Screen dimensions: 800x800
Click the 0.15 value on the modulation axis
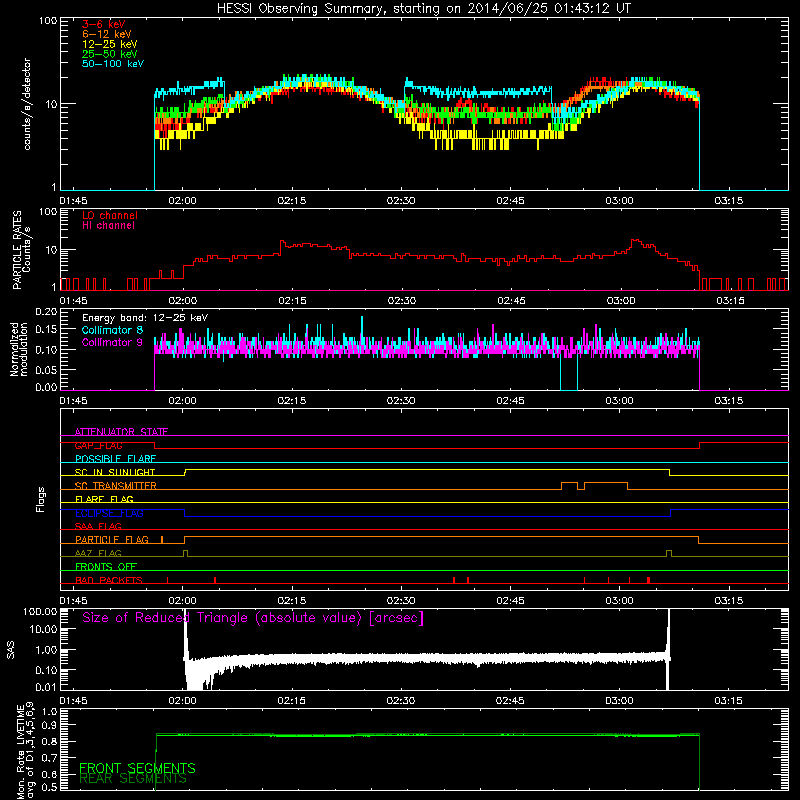point(46,329)
